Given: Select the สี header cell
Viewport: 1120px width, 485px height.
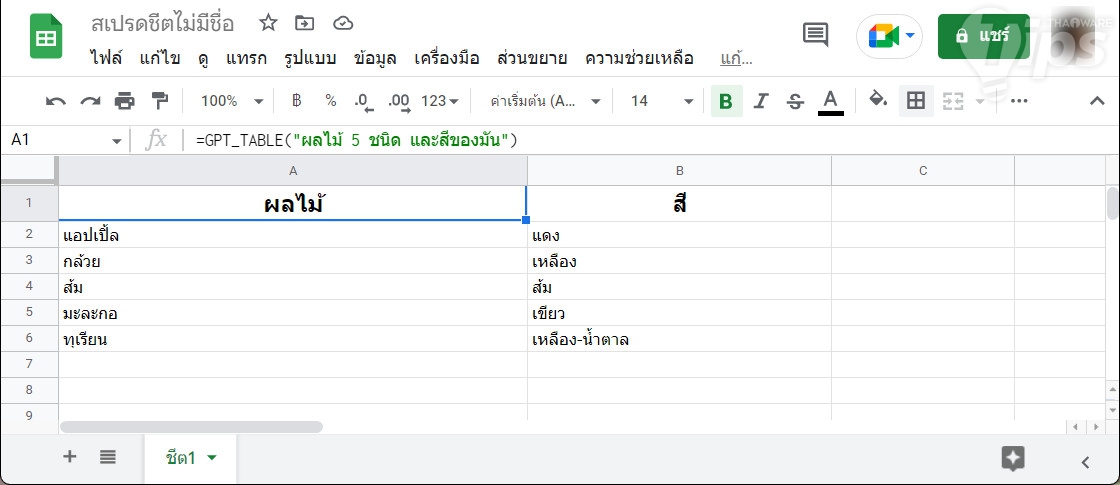Looking at the screenshot, I should pyautogui.click(x=679, y=204).
